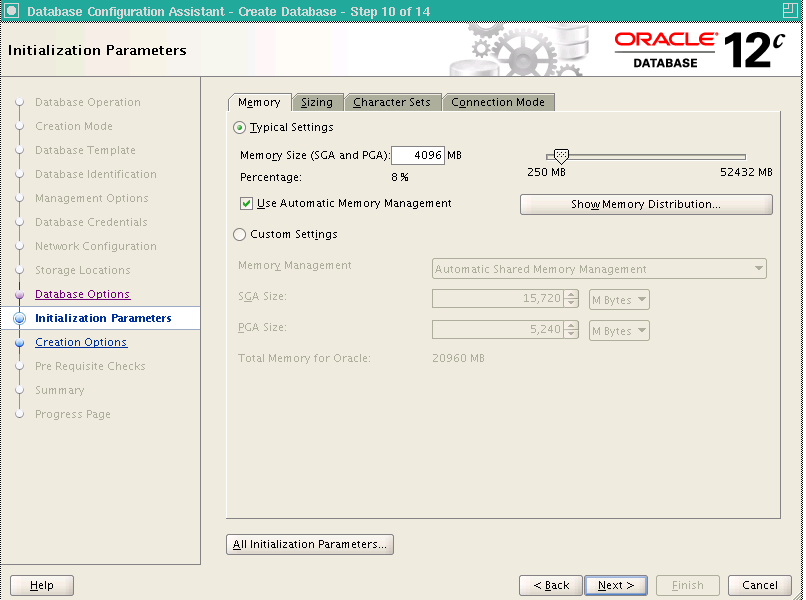
Task: Click the memory size slider handle
Action: 561,156
